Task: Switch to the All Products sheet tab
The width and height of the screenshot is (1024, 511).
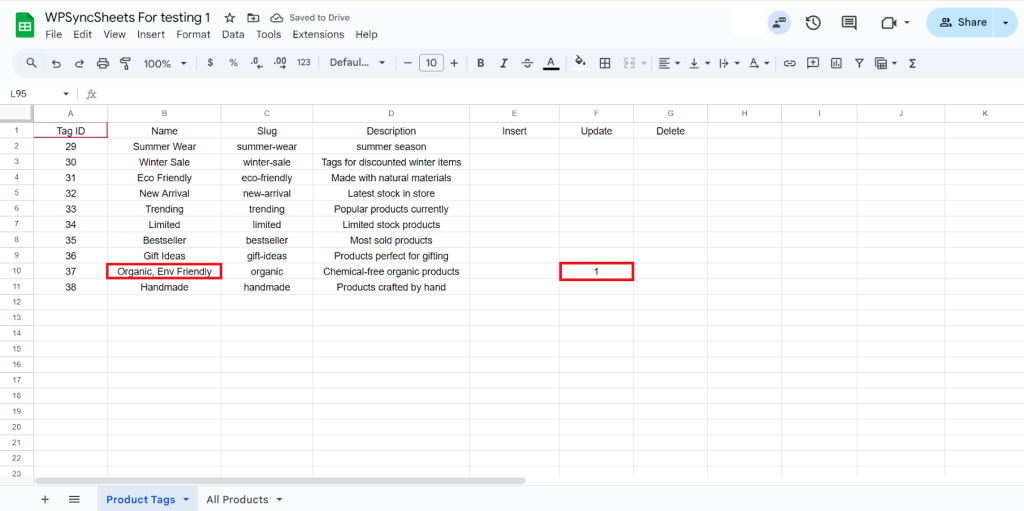Action: 237,499
